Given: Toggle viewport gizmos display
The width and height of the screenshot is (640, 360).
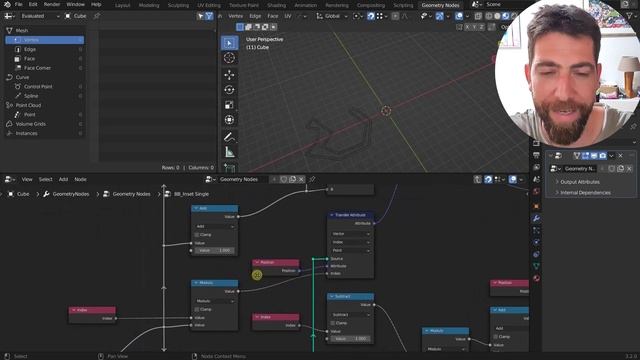Looking at the screenshot, I should (439, 16).
